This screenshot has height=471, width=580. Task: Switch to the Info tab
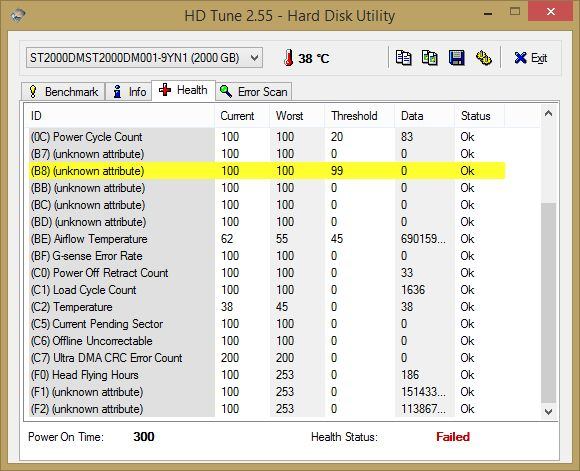129,91
